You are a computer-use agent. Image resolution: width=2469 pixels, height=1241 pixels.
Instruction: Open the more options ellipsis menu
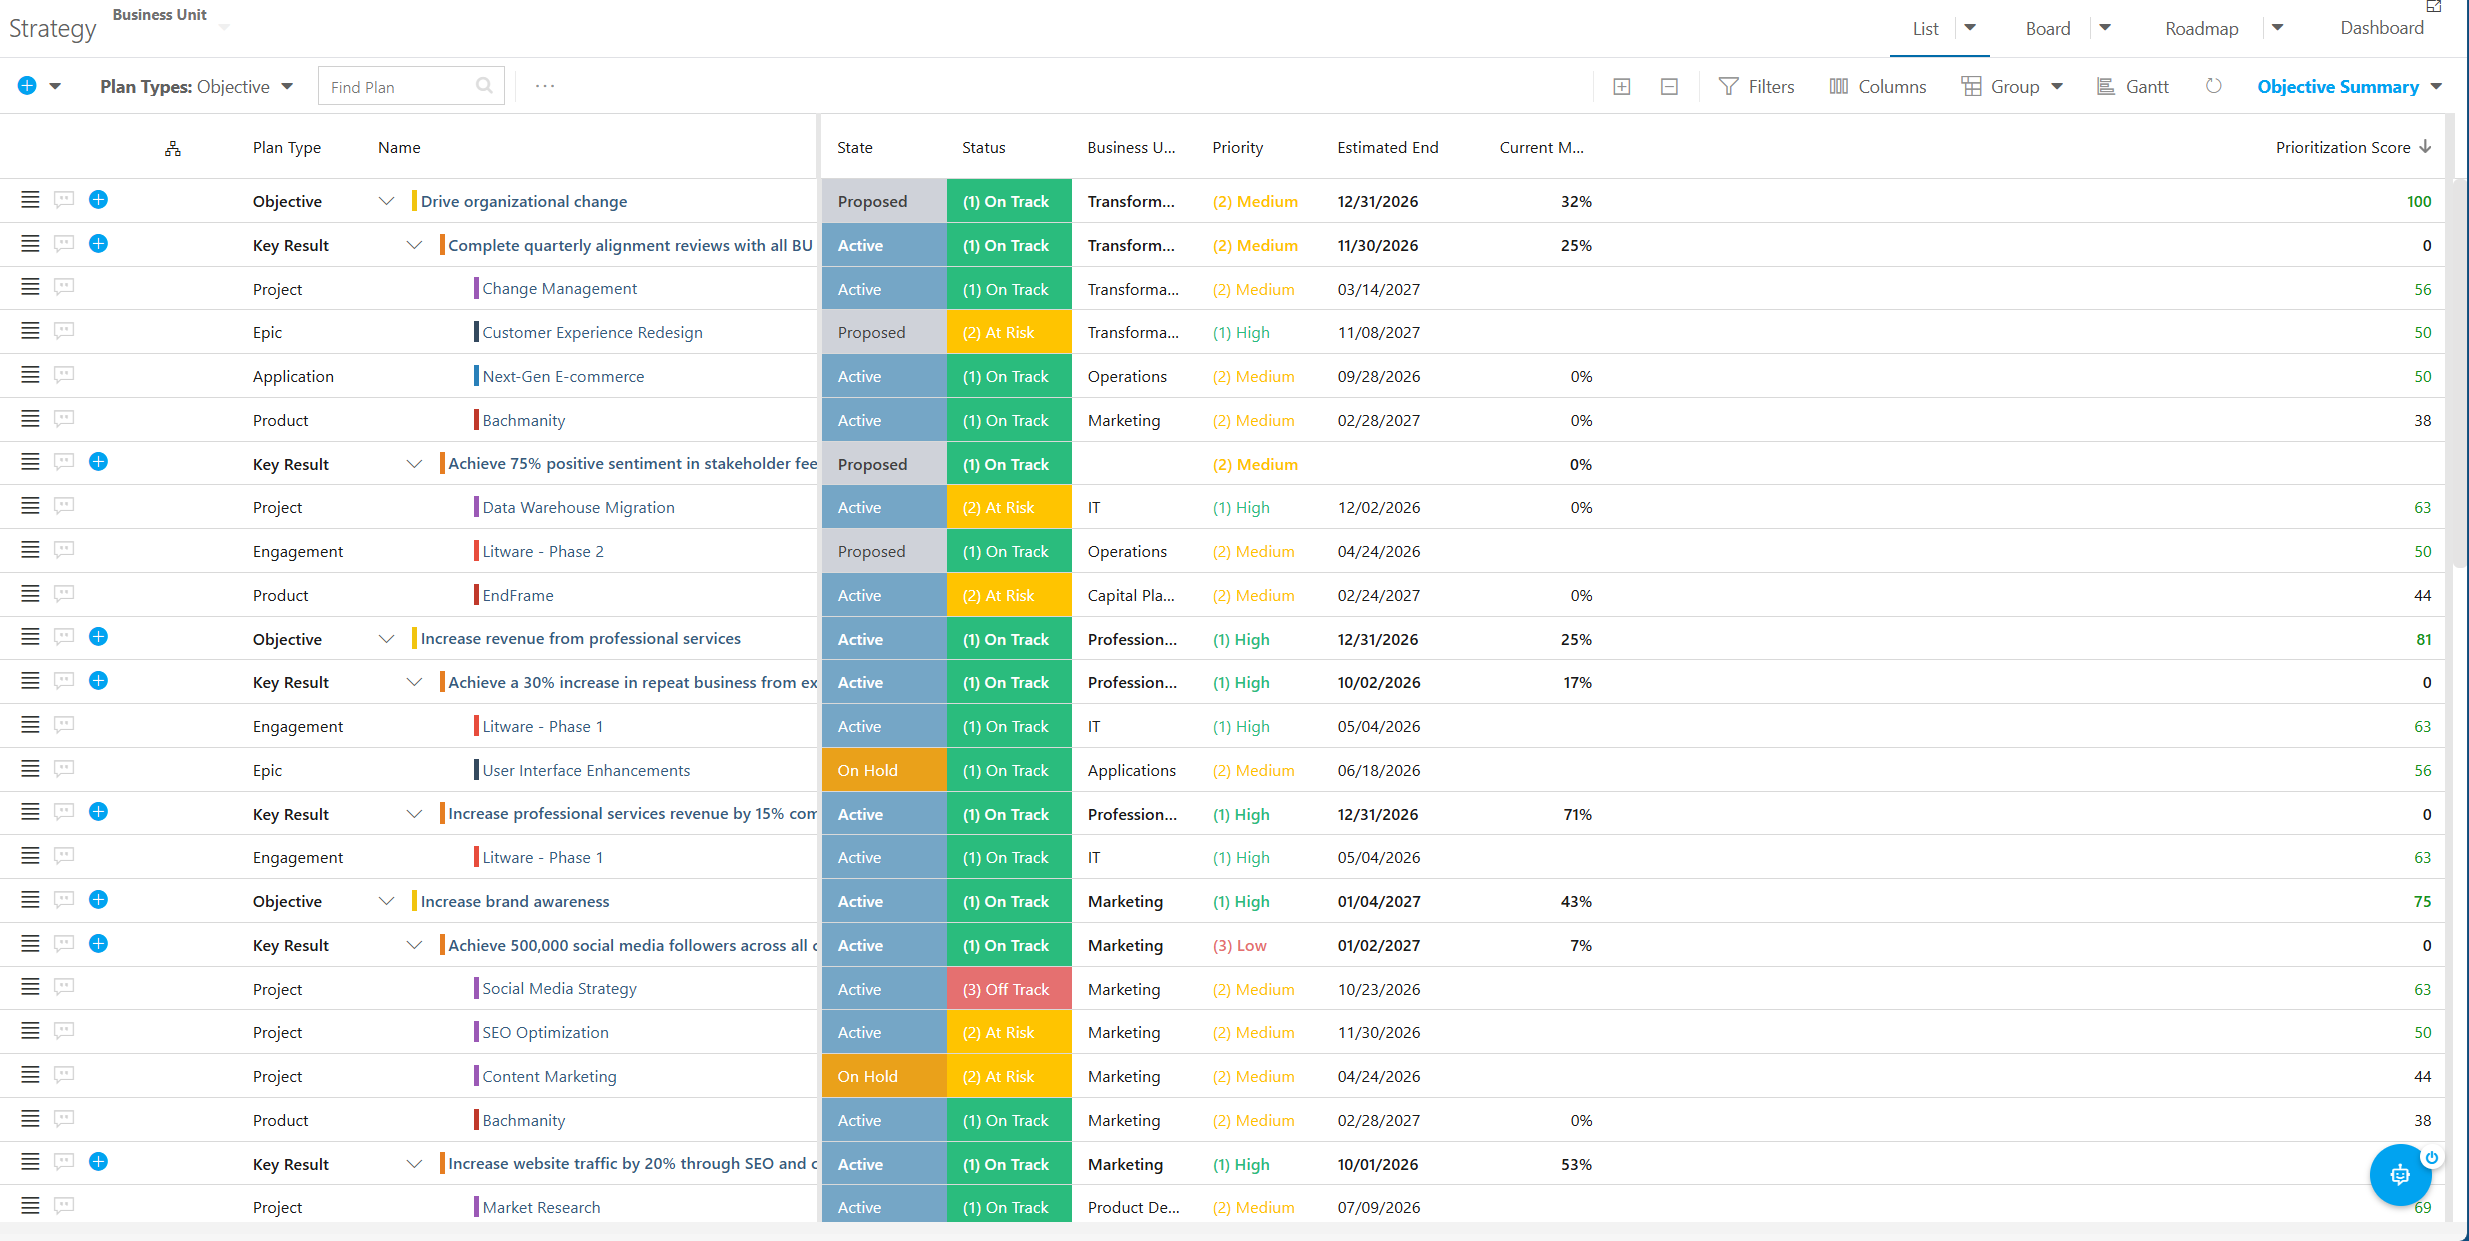(545, 86)
